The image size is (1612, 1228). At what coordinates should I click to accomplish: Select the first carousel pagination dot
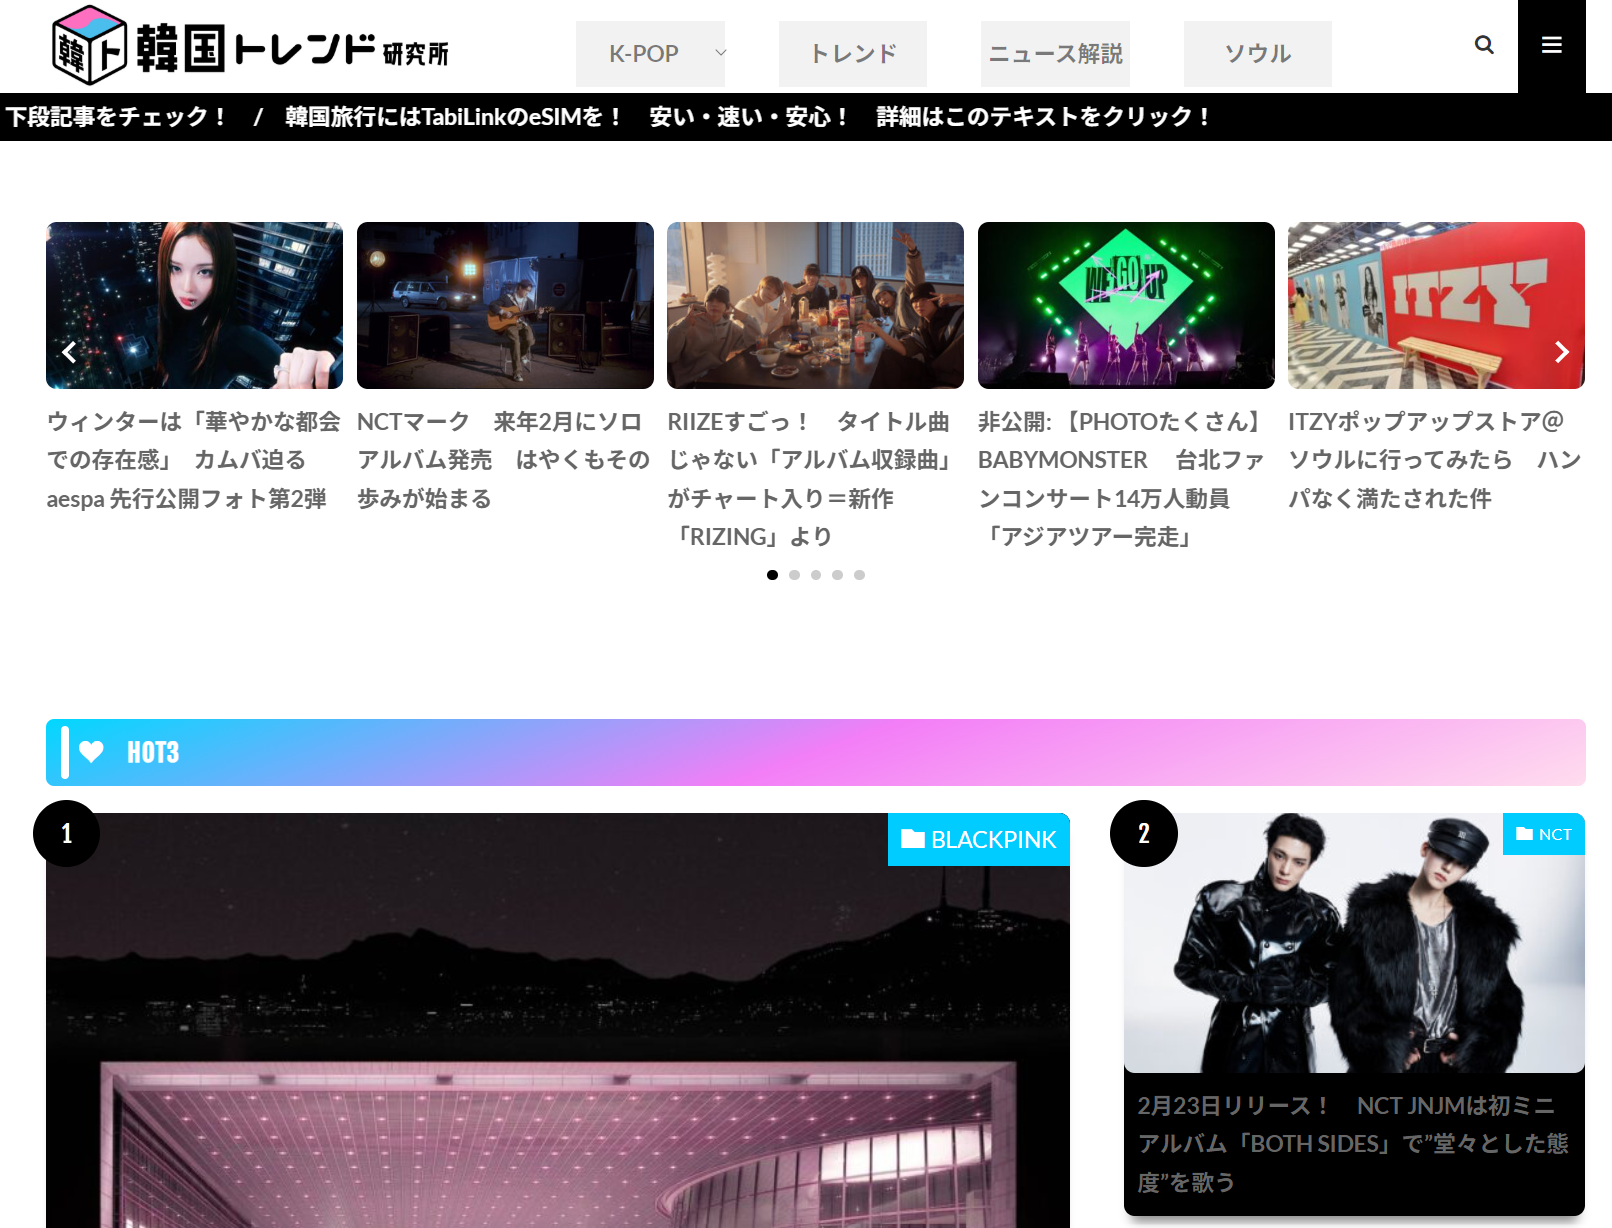pyautogui.click(x=772, y=575)
